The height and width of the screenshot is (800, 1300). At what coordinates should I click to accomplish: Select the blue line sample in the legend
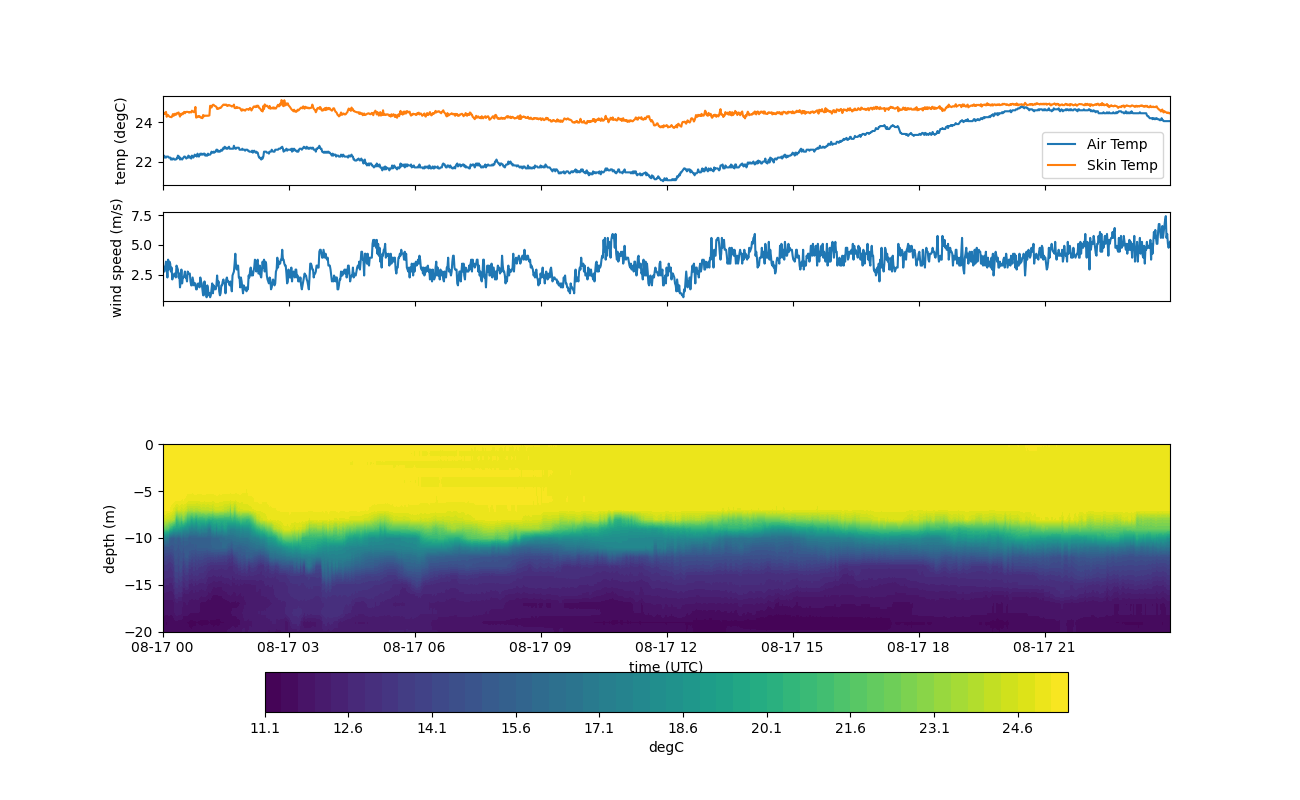point(1063,144)
